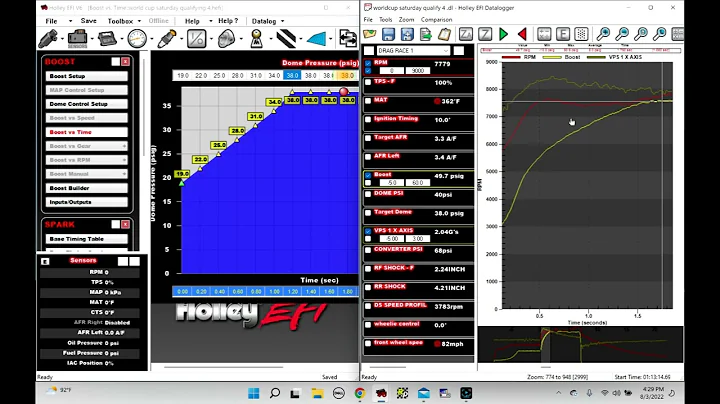The height and width of the screenshot is (404, 720).
Task: Click the fourth magnifier zoom icon
Action: [x=660, y=34]
